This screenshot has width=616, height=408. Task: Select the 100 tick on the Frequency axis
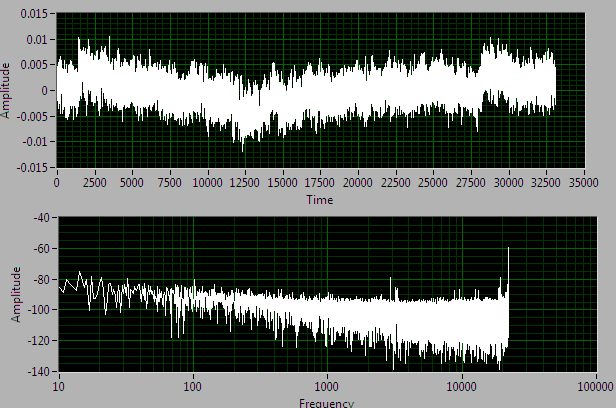tap(193, 386)
